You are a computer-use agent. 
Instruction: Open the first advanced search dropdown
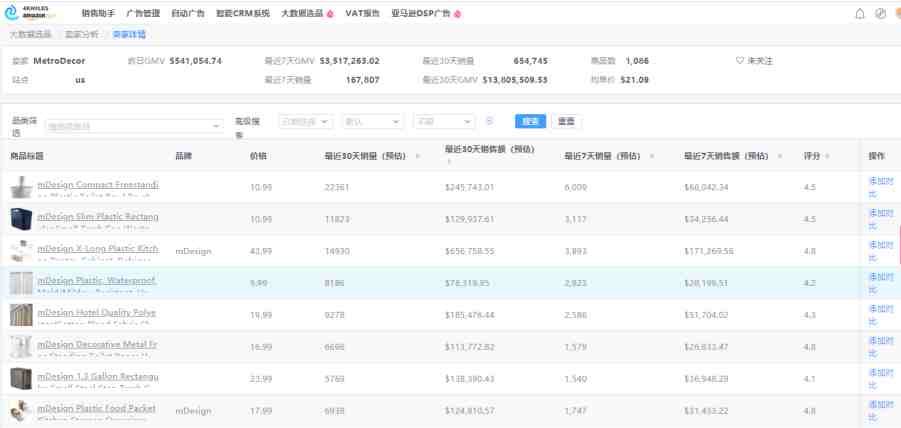pos(306,122)
